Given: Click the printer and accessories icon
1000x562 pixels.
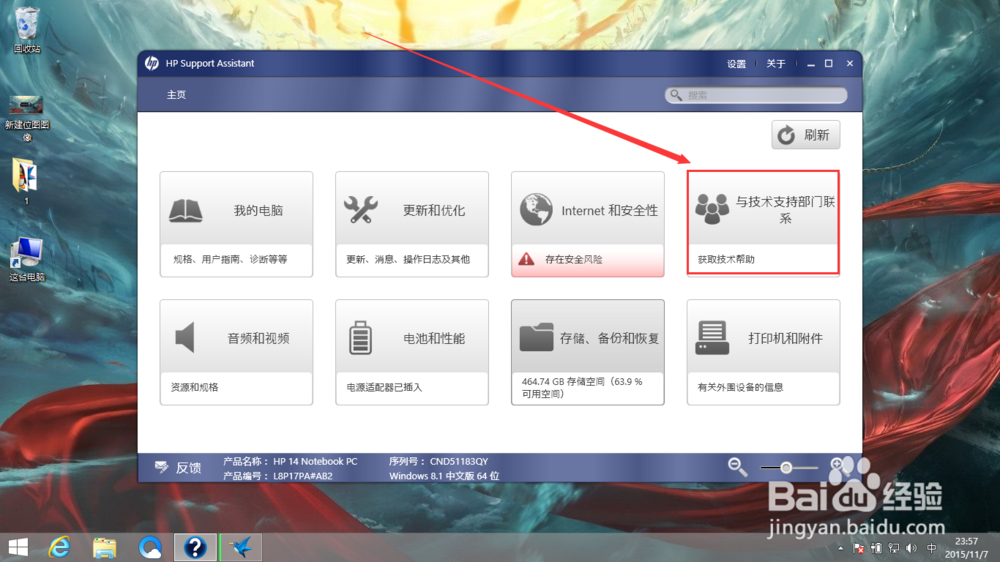Looking at the screenshot, I should 712,338.
